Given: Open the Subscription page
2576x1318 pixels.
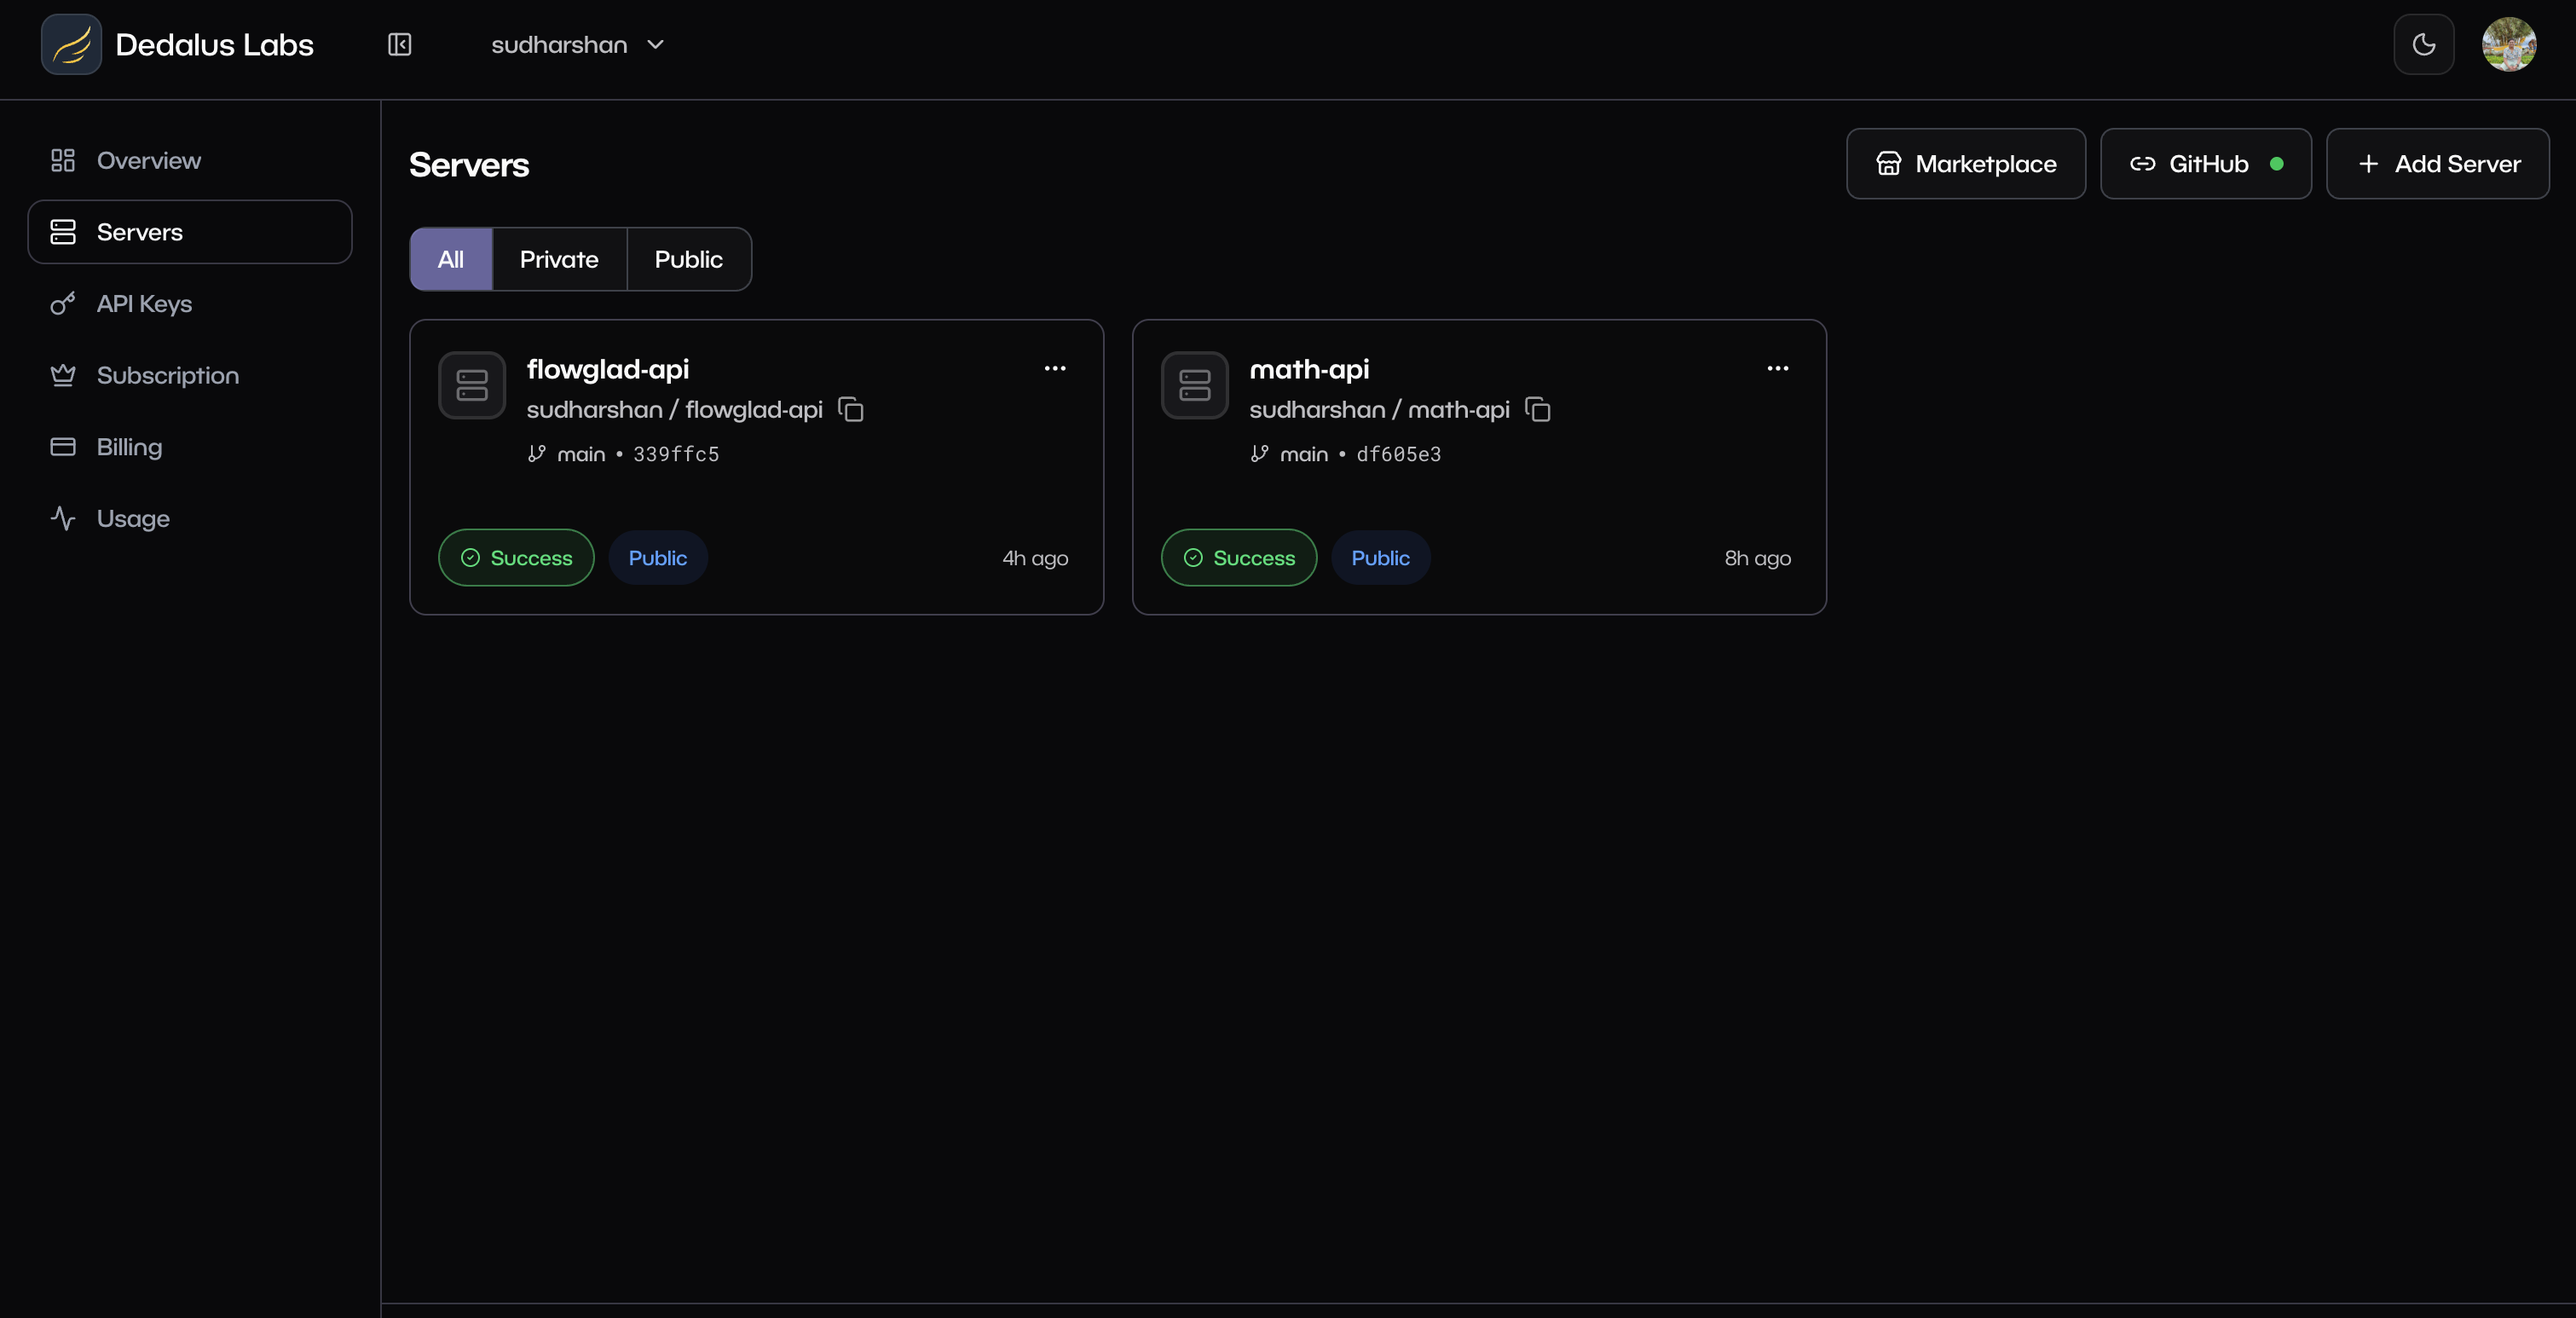Looking at the screenshot, I should tap(167, 376).
